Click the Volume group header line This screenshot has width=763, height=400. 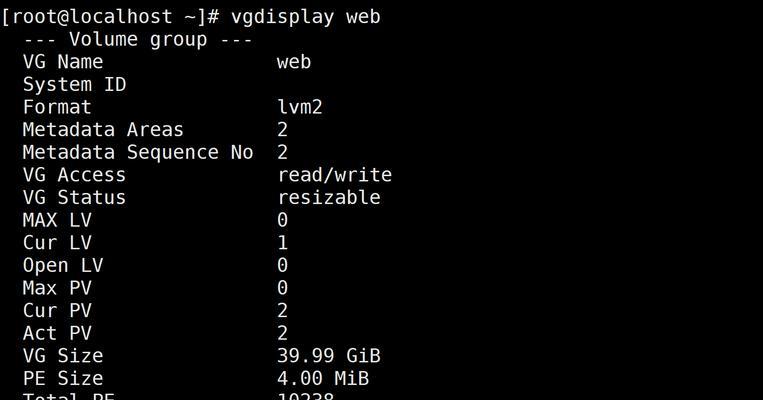[x=138, y=39]
